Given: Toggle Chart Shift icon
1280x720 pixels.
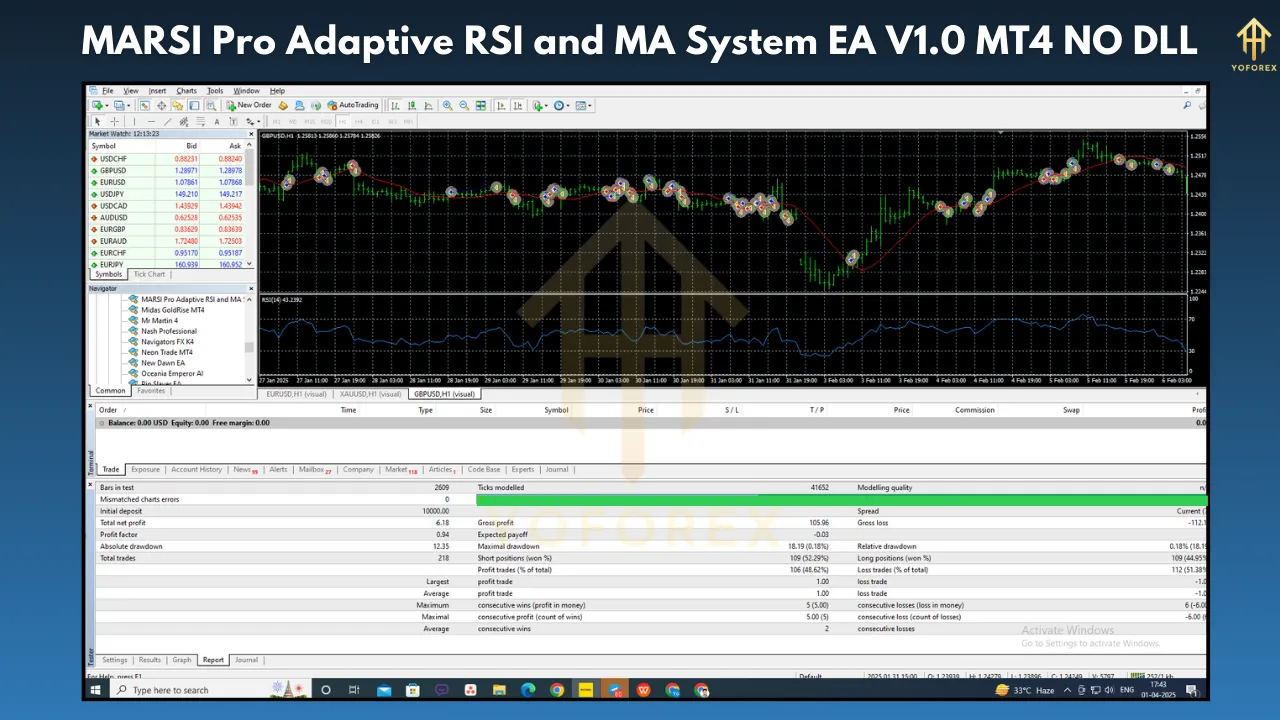Looking at the screenshot, I should (518, 105).
